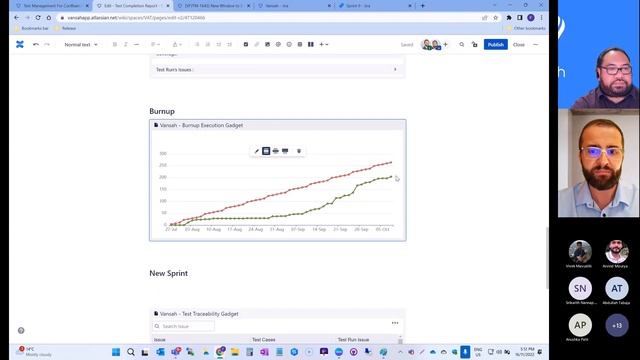
Task: Reload the current page
Action: pyautogui.click(x=38, y=18)
